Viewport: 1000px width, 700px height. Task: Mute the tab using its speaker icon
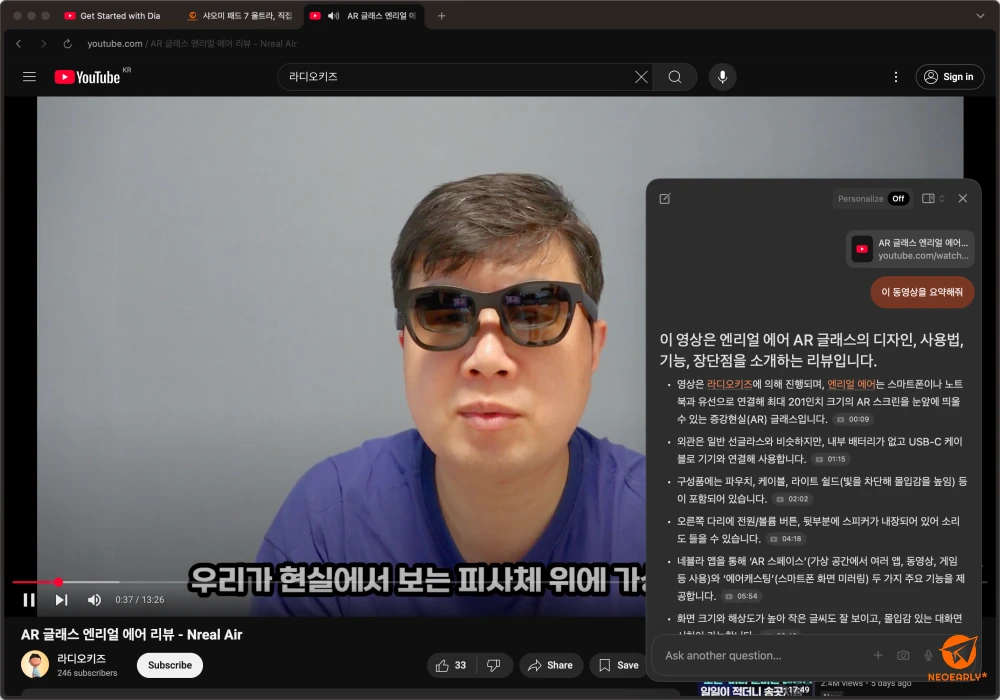click(333, 16)
